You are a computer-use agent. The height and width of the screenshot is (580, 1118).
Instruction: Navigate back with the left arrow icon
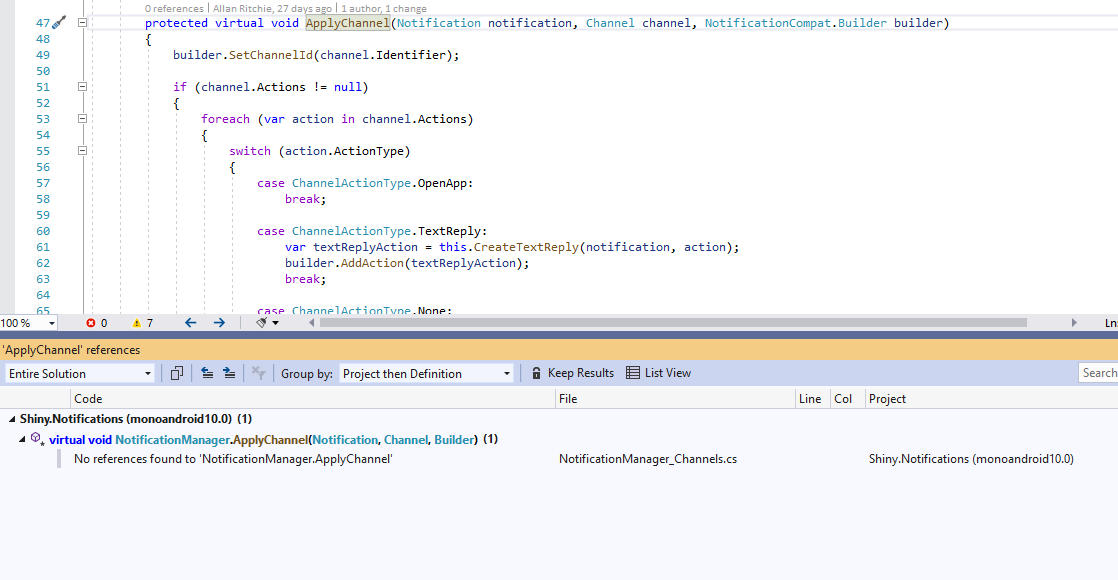coord(190,323)
